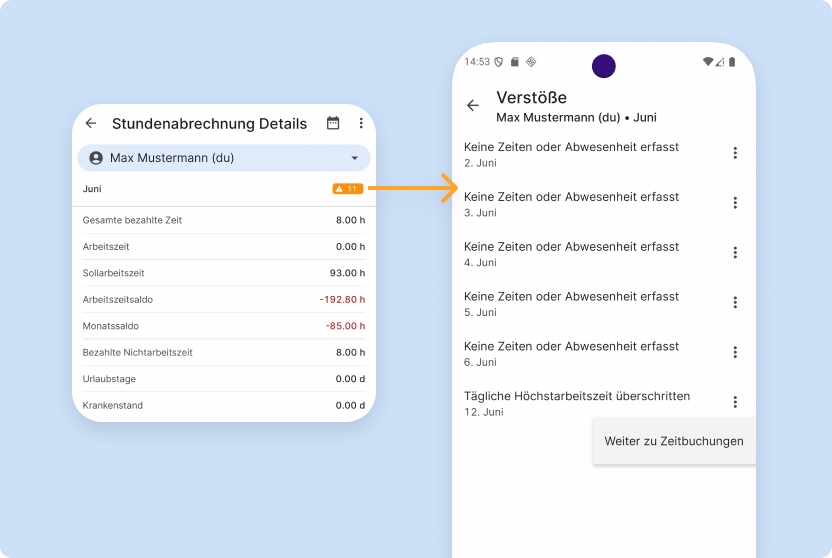Open three-dot menu for 12. Juni entry
This screenshot has width=832, height=558.
735,402
